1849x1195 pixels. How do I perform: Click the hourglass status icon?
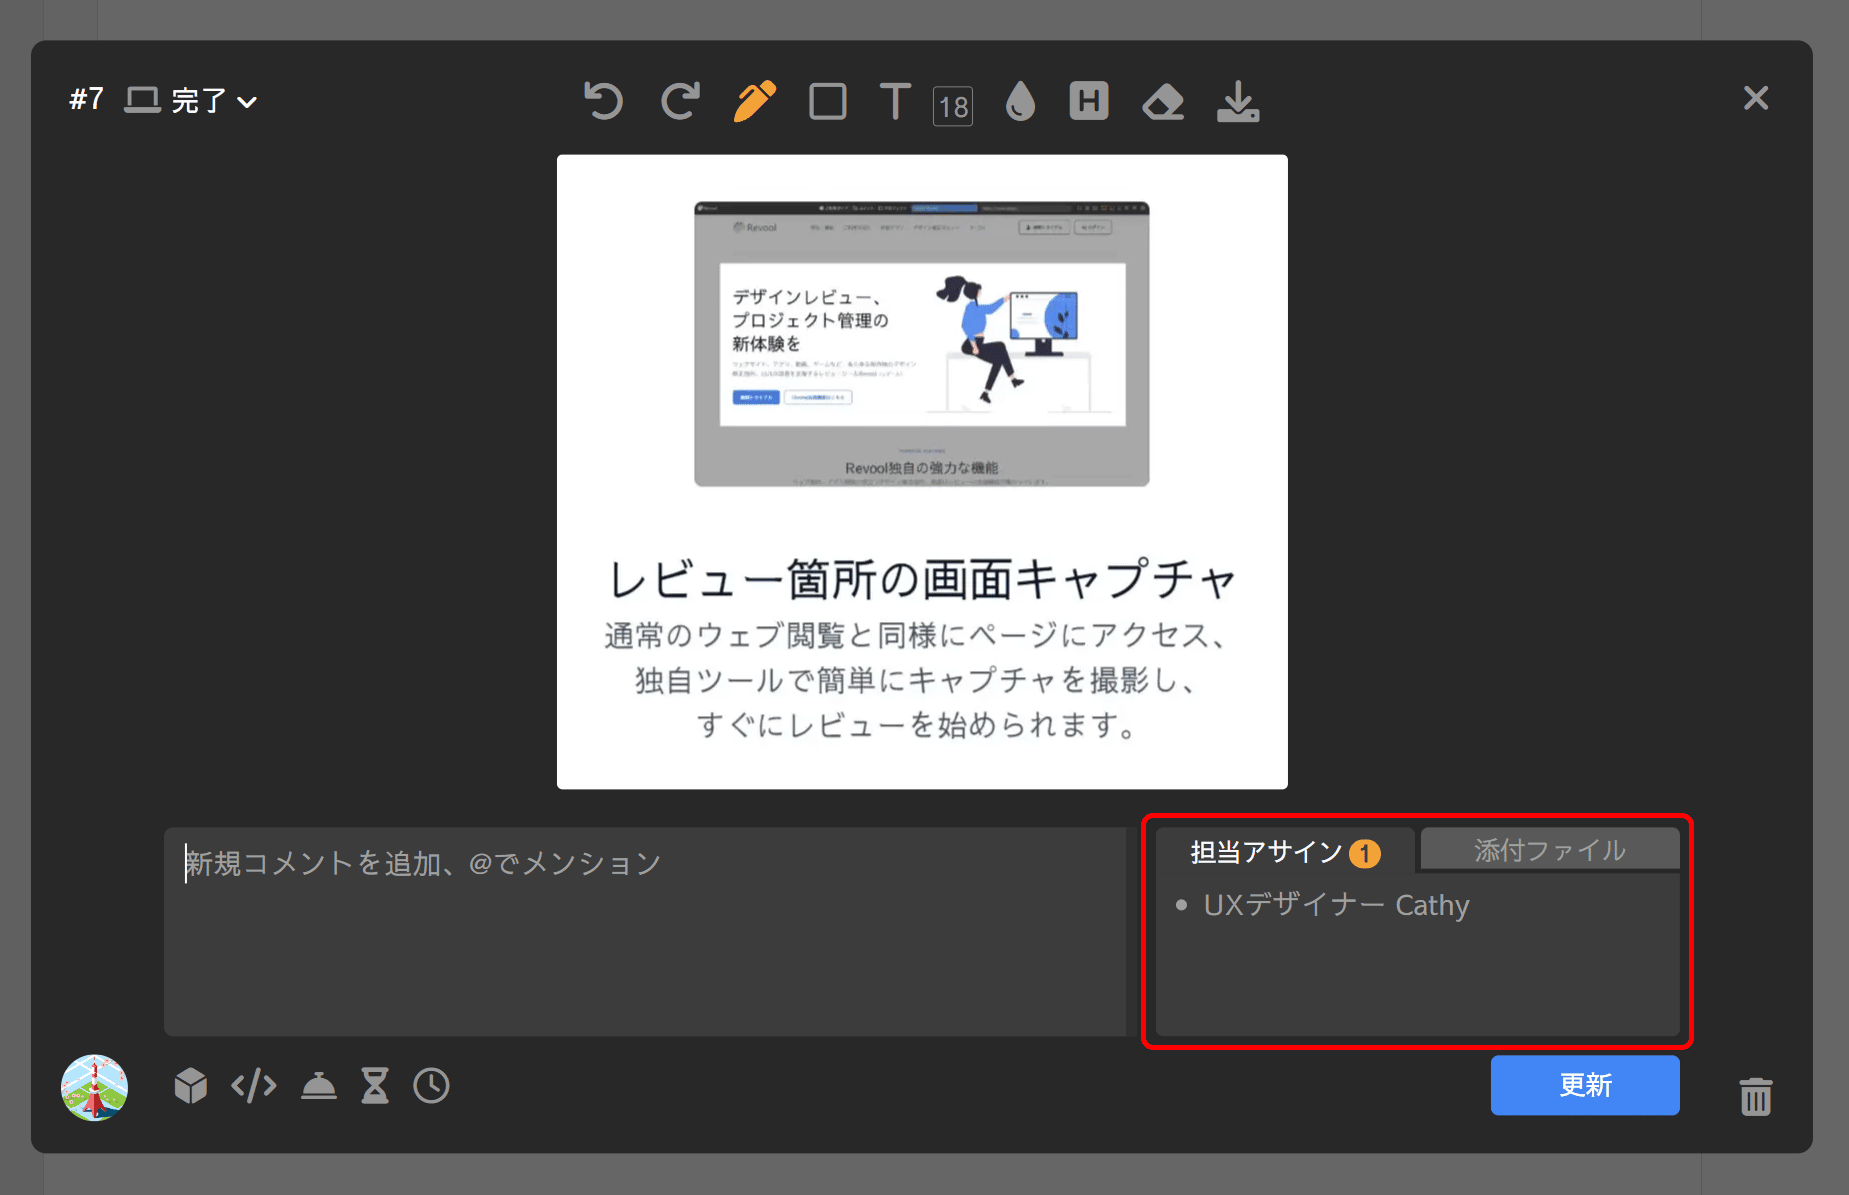(375, 1086)
